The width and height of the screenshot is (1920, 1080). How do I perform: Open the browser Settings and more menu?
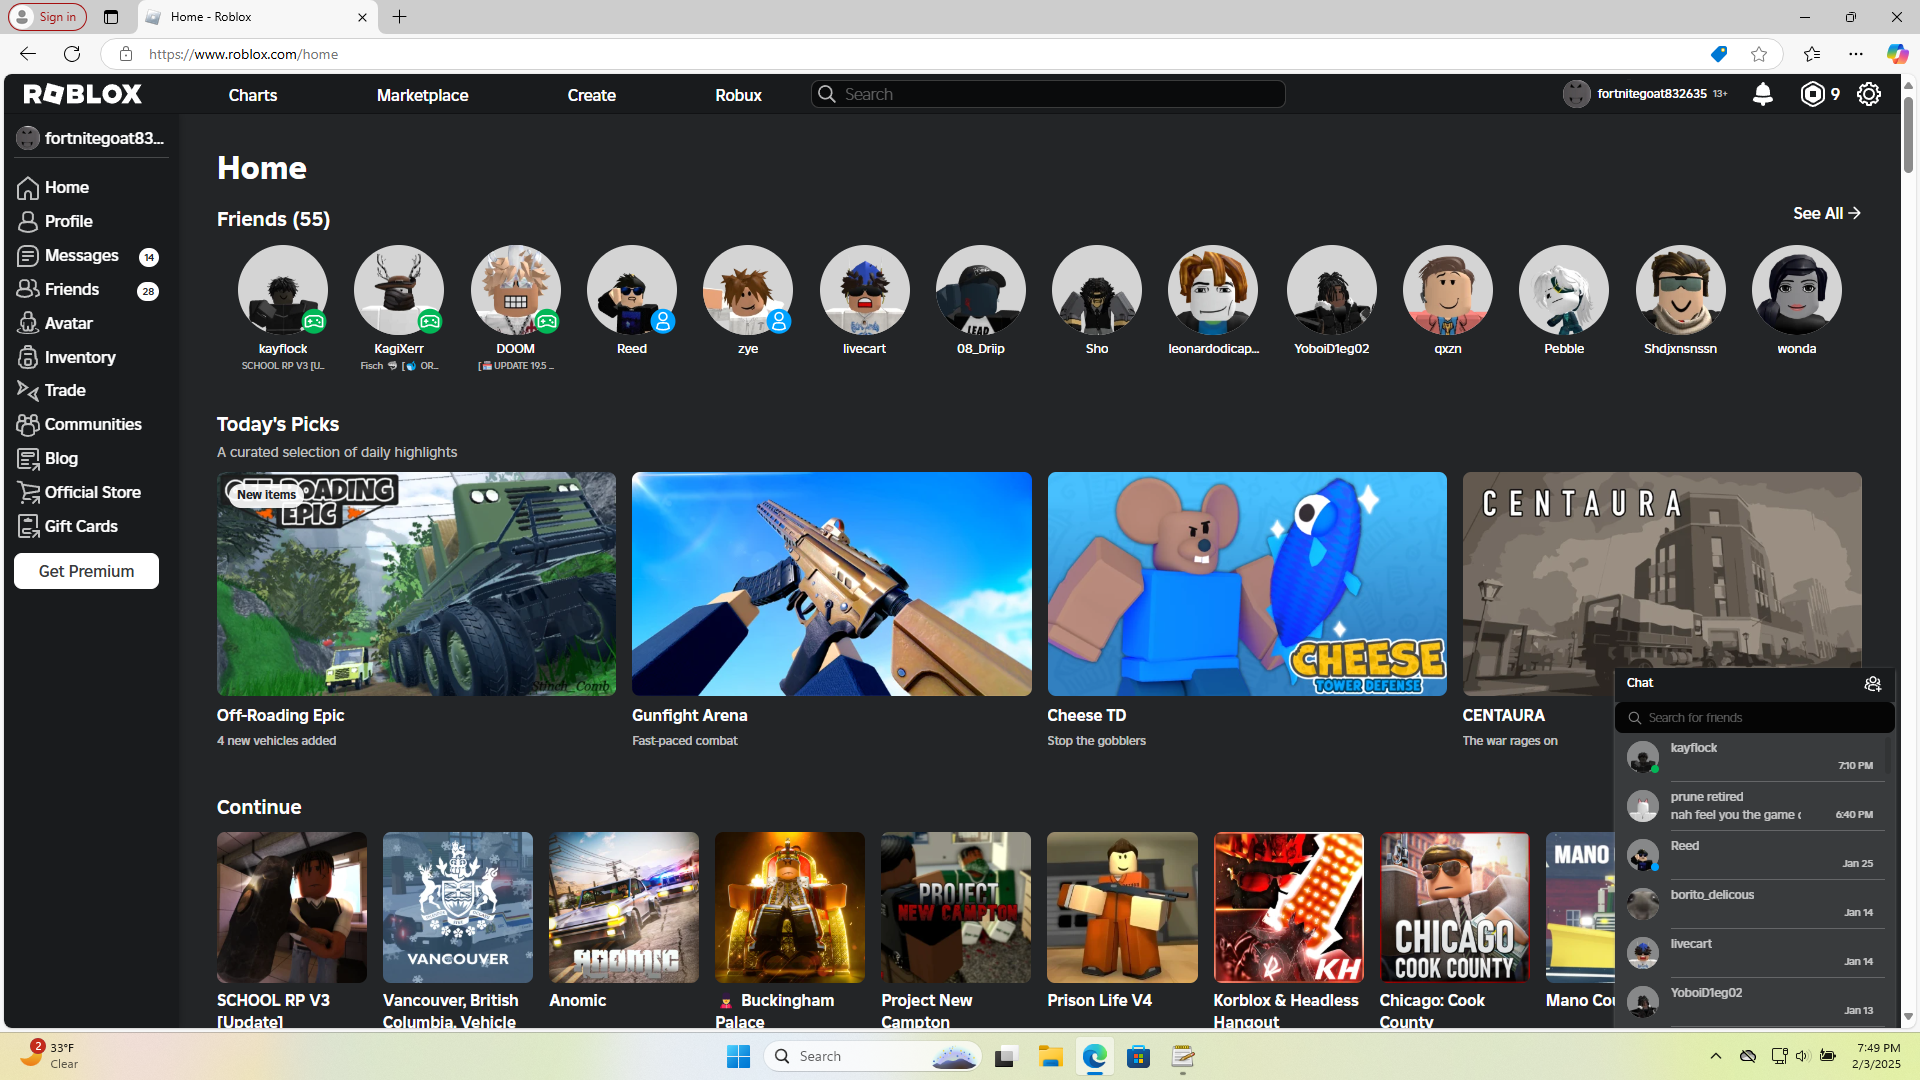click(1856, 54)
